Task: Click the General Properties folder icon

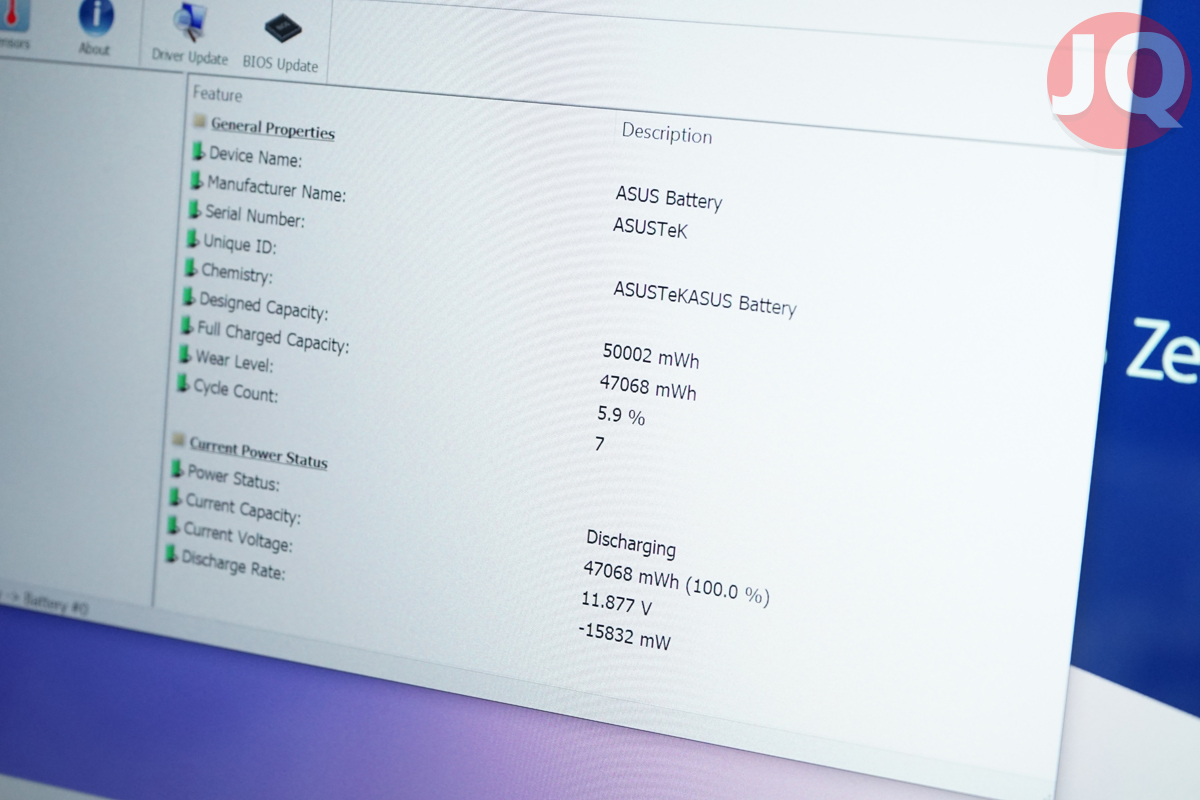Action: click(x=199, y=122)
